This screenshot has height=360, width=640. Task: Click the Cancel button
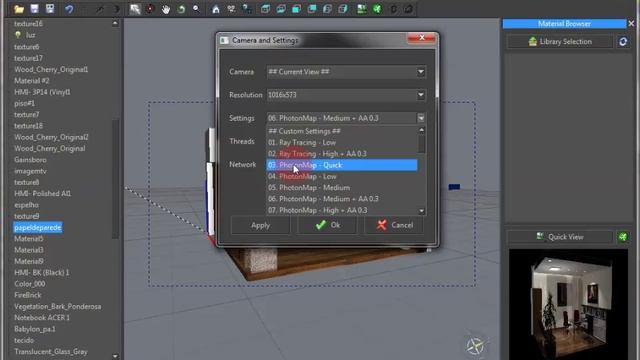point(394,225)
